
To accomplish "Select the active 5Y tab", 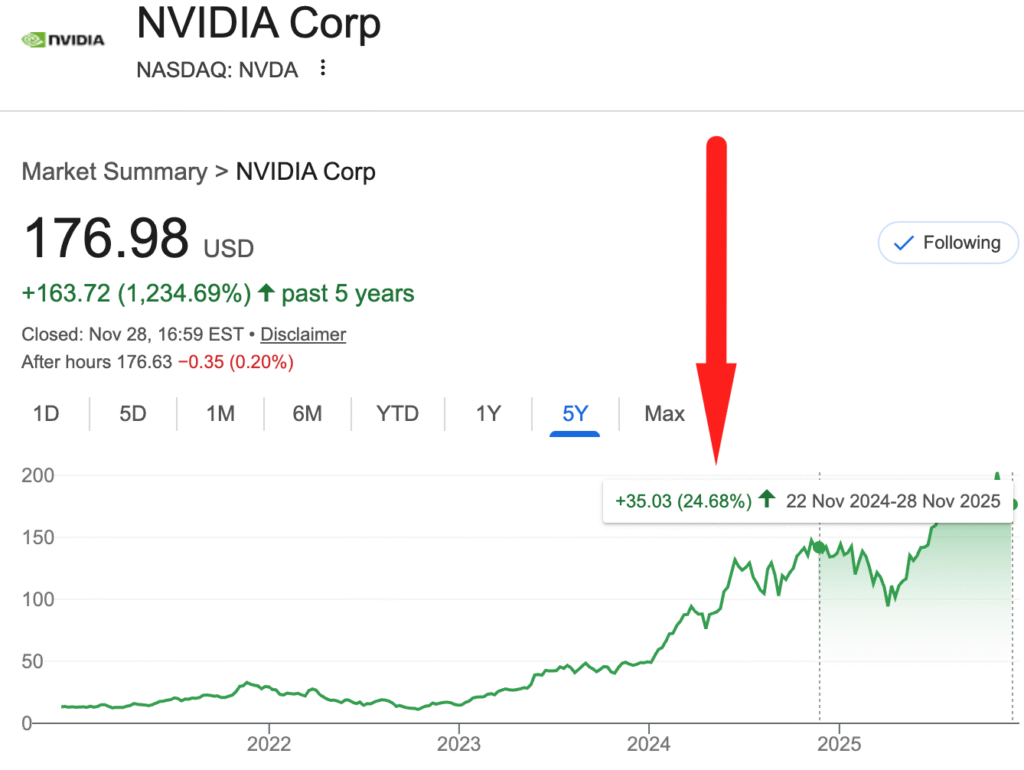I will [575, 413].
